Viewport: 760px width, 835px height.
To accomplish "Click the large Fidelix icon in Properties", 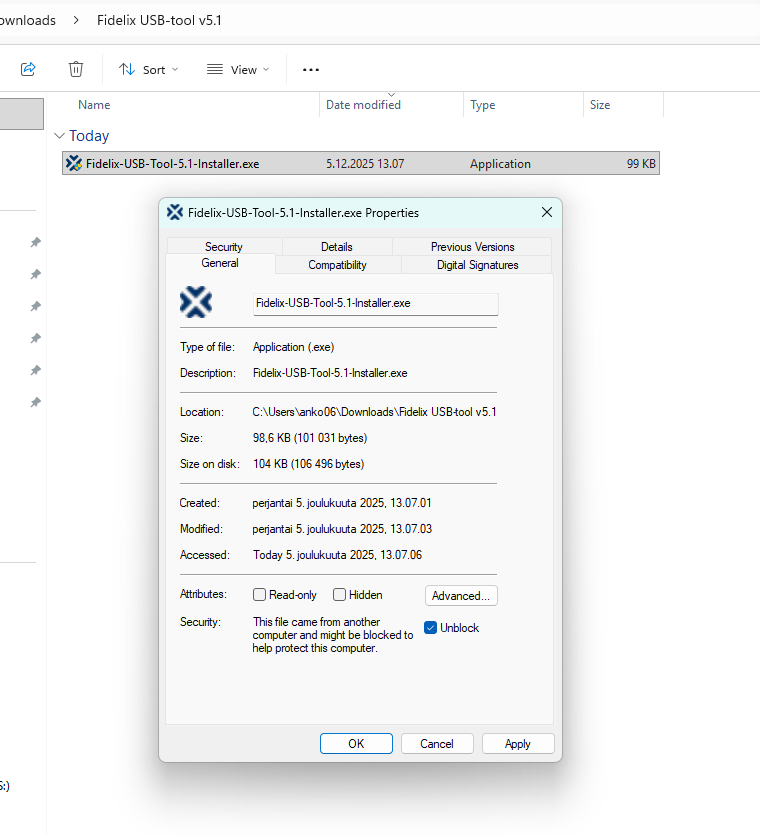I will pyautogui.click(x=196, y=302).
